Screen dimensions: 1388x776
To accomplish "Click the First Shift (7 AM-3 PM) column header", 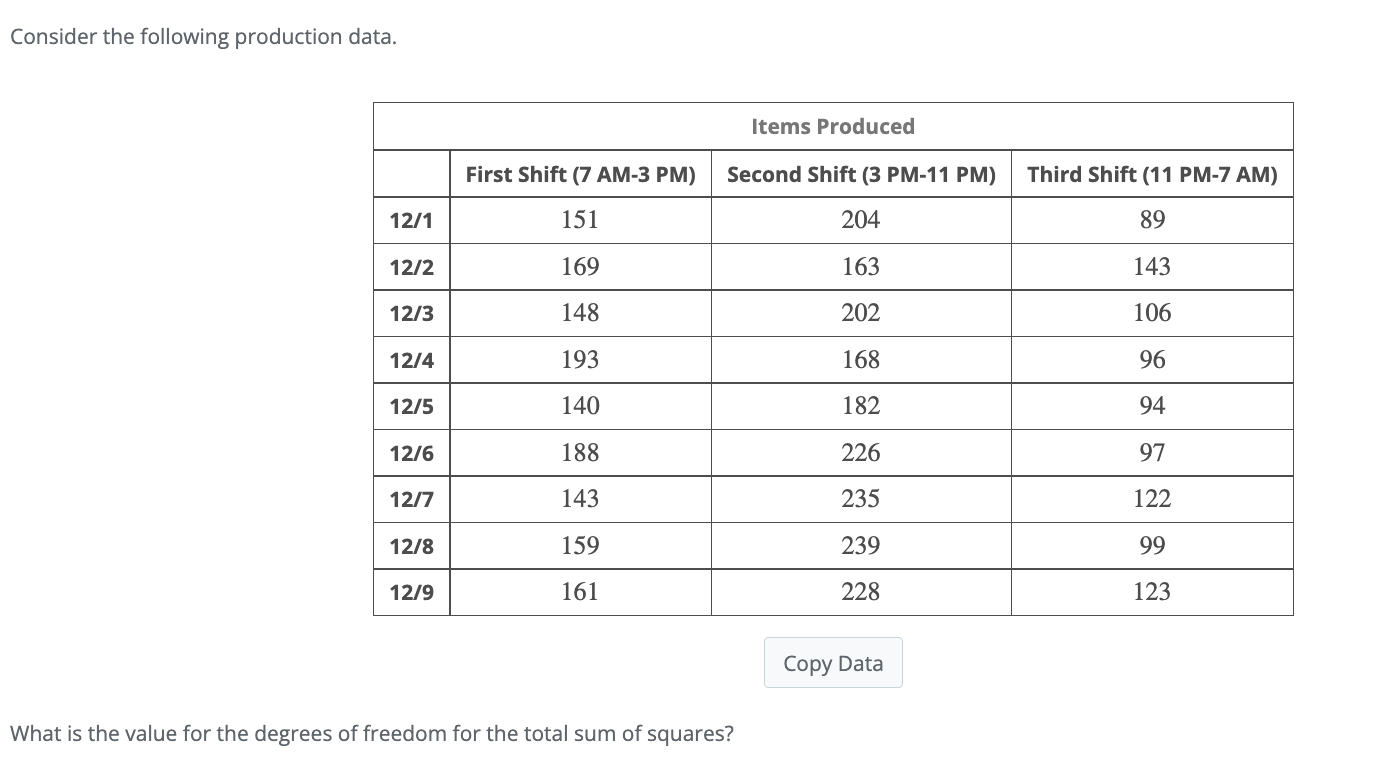I will [580, 173].
